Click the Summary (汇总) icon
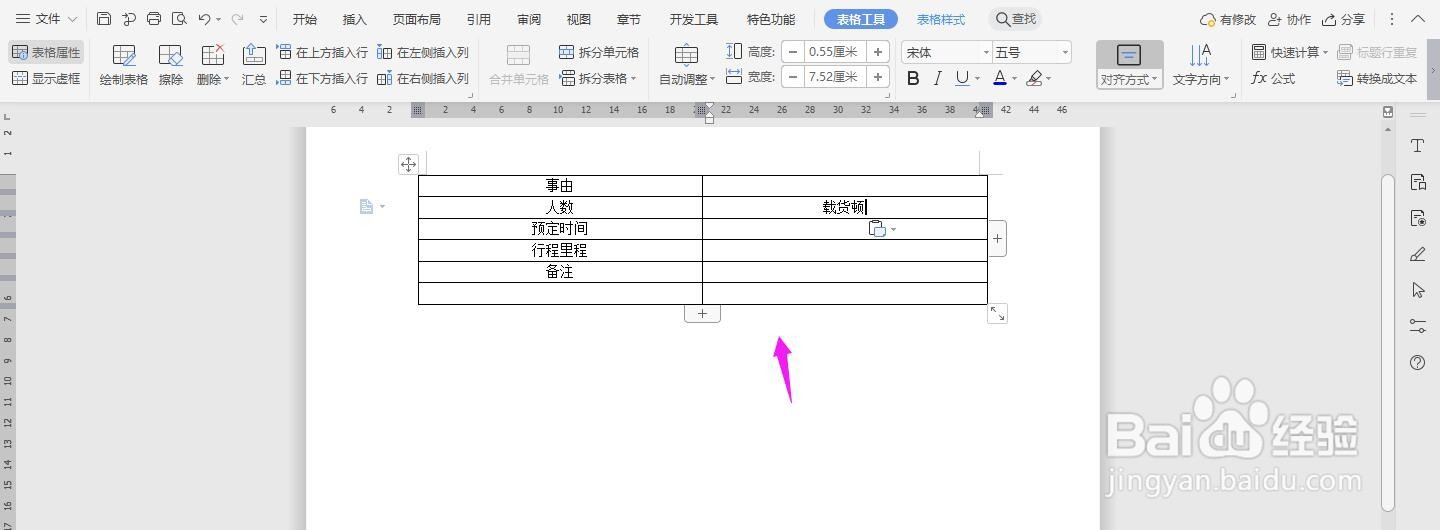 click(x=254, y=65)
